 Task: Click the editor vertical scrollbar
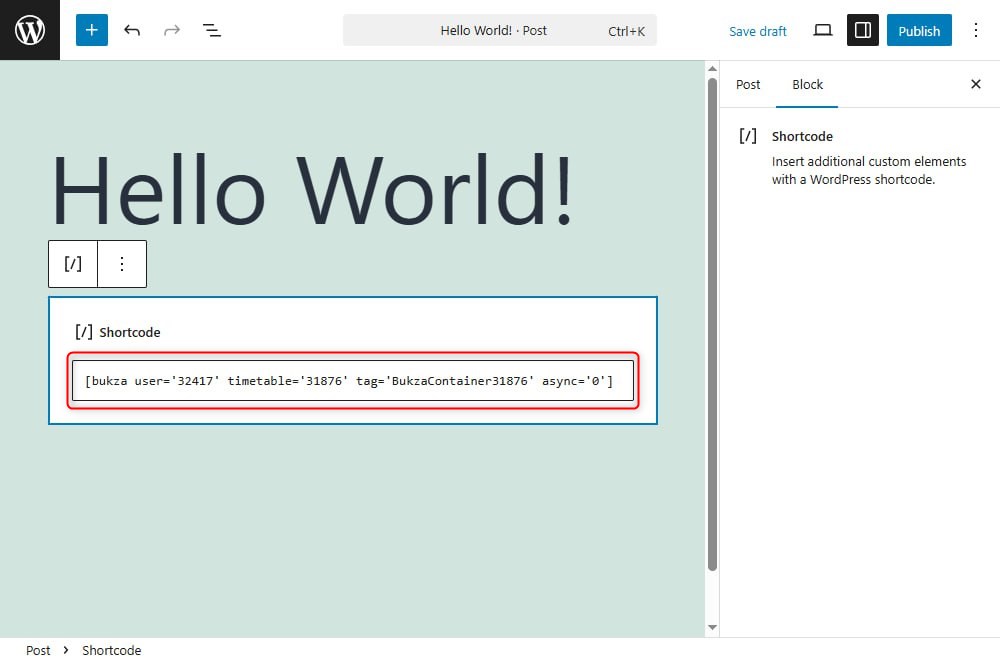pos(712,320)
